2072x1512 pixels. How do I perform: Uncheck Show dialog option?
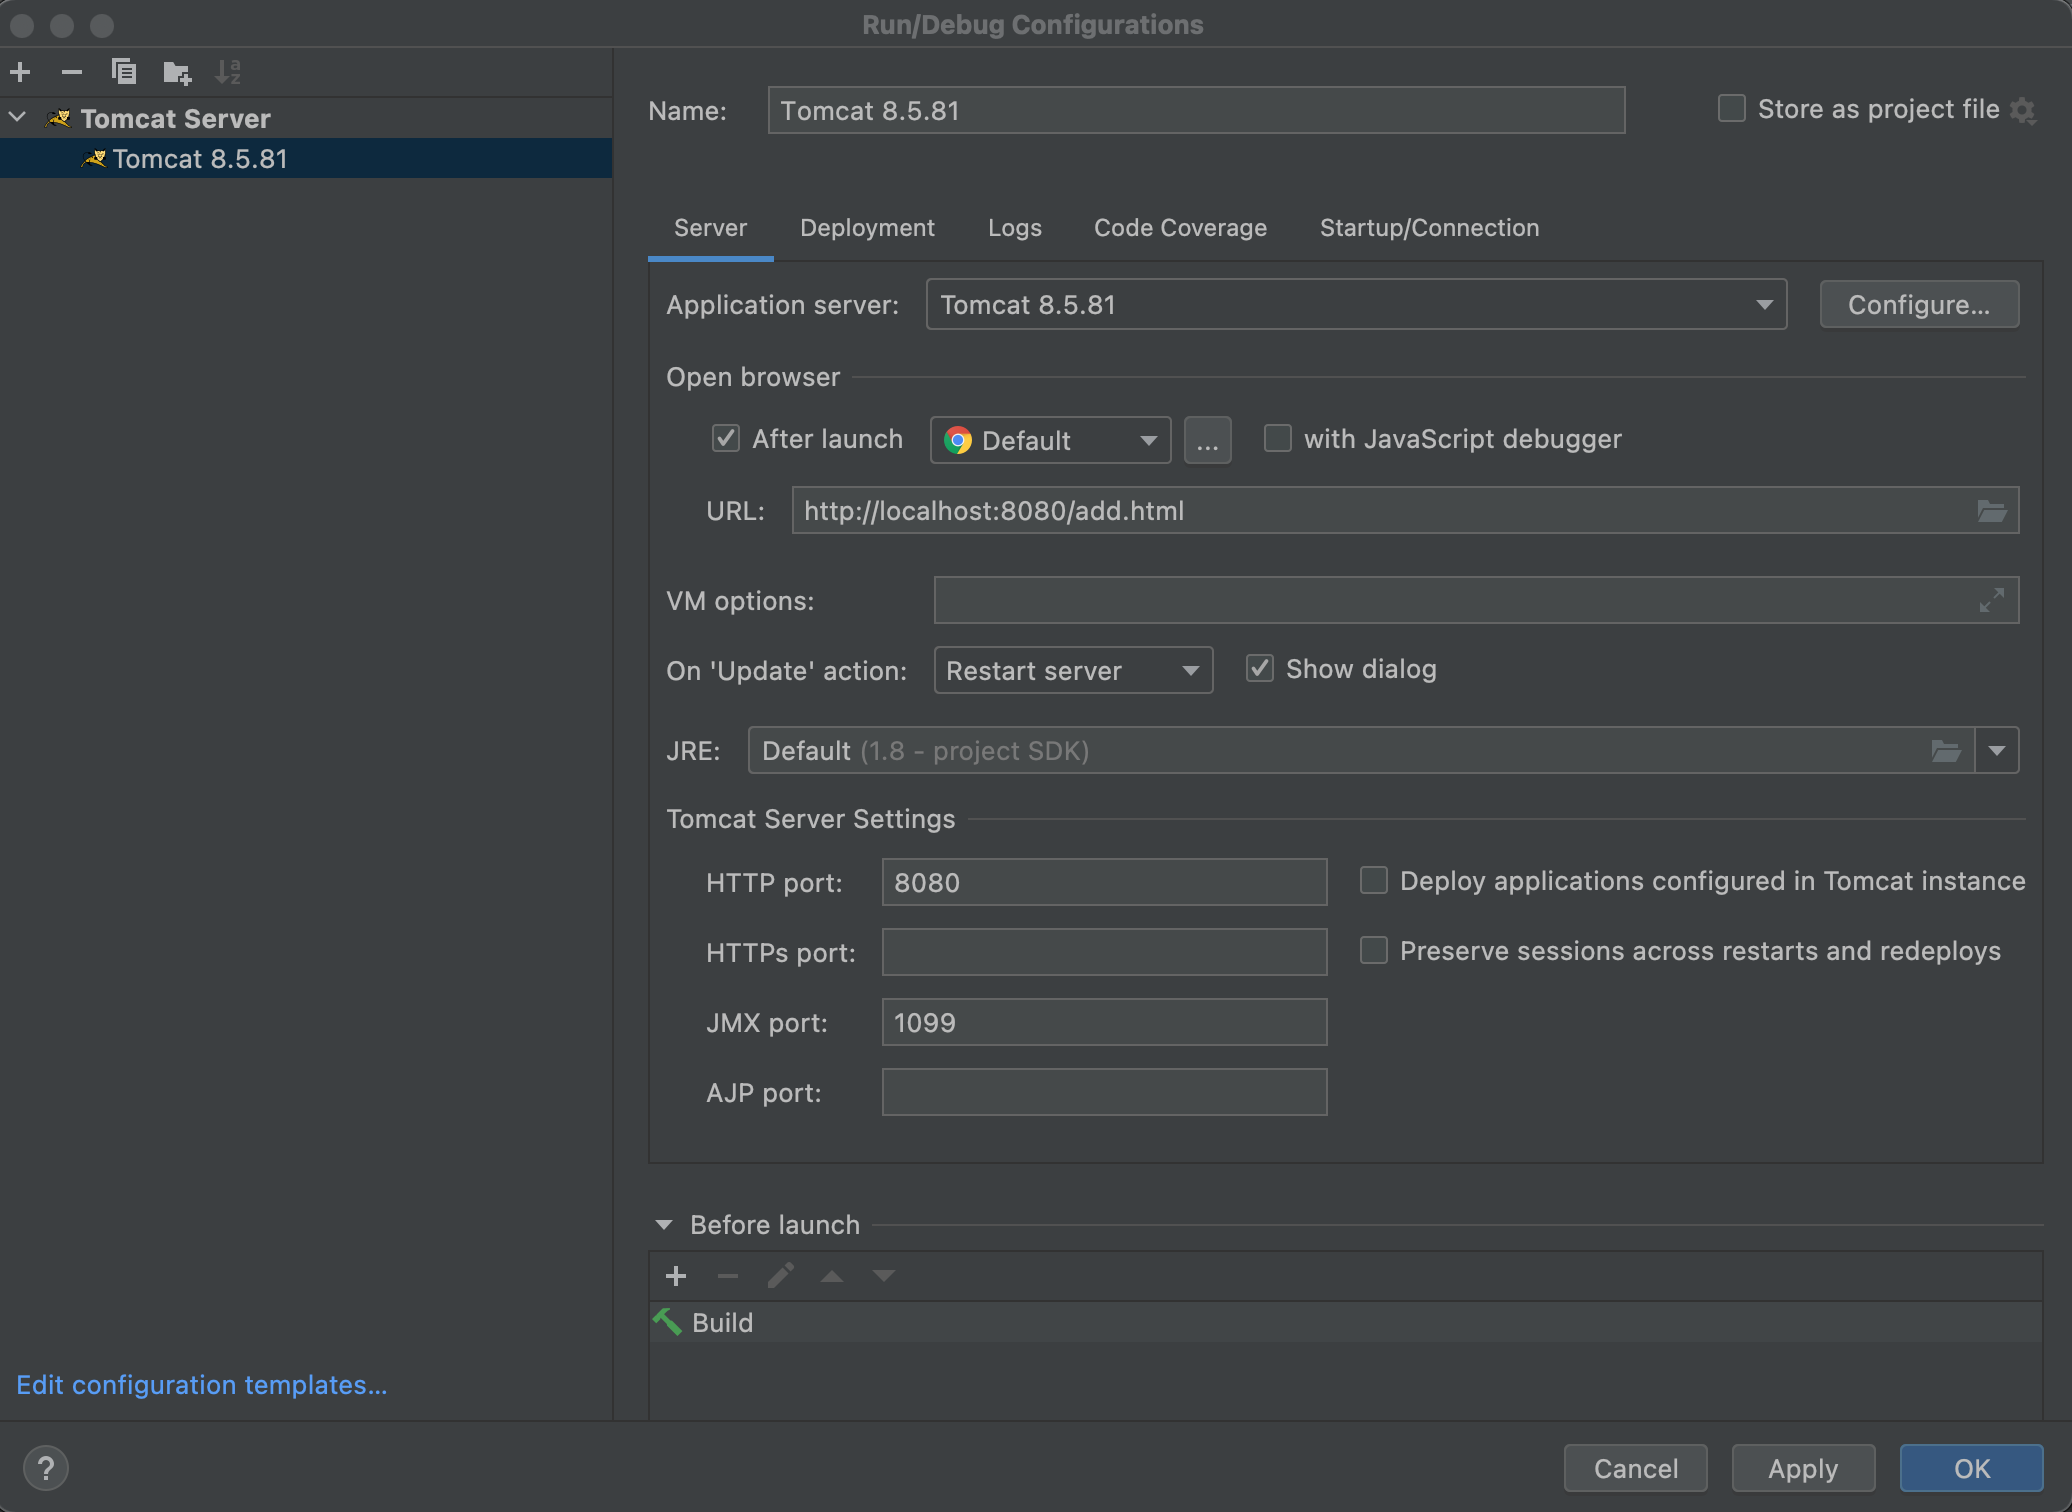[x=1260, y=668]
